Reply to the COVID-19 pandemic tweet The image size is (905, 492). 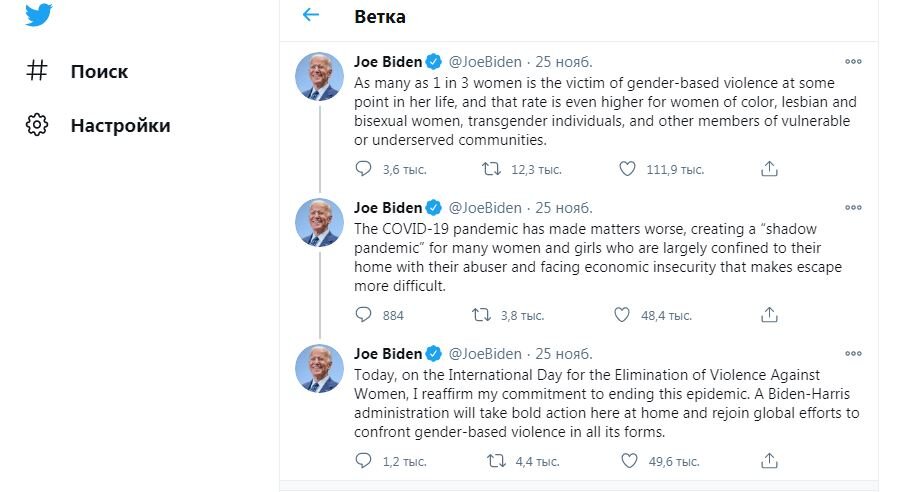click(363, 315)
